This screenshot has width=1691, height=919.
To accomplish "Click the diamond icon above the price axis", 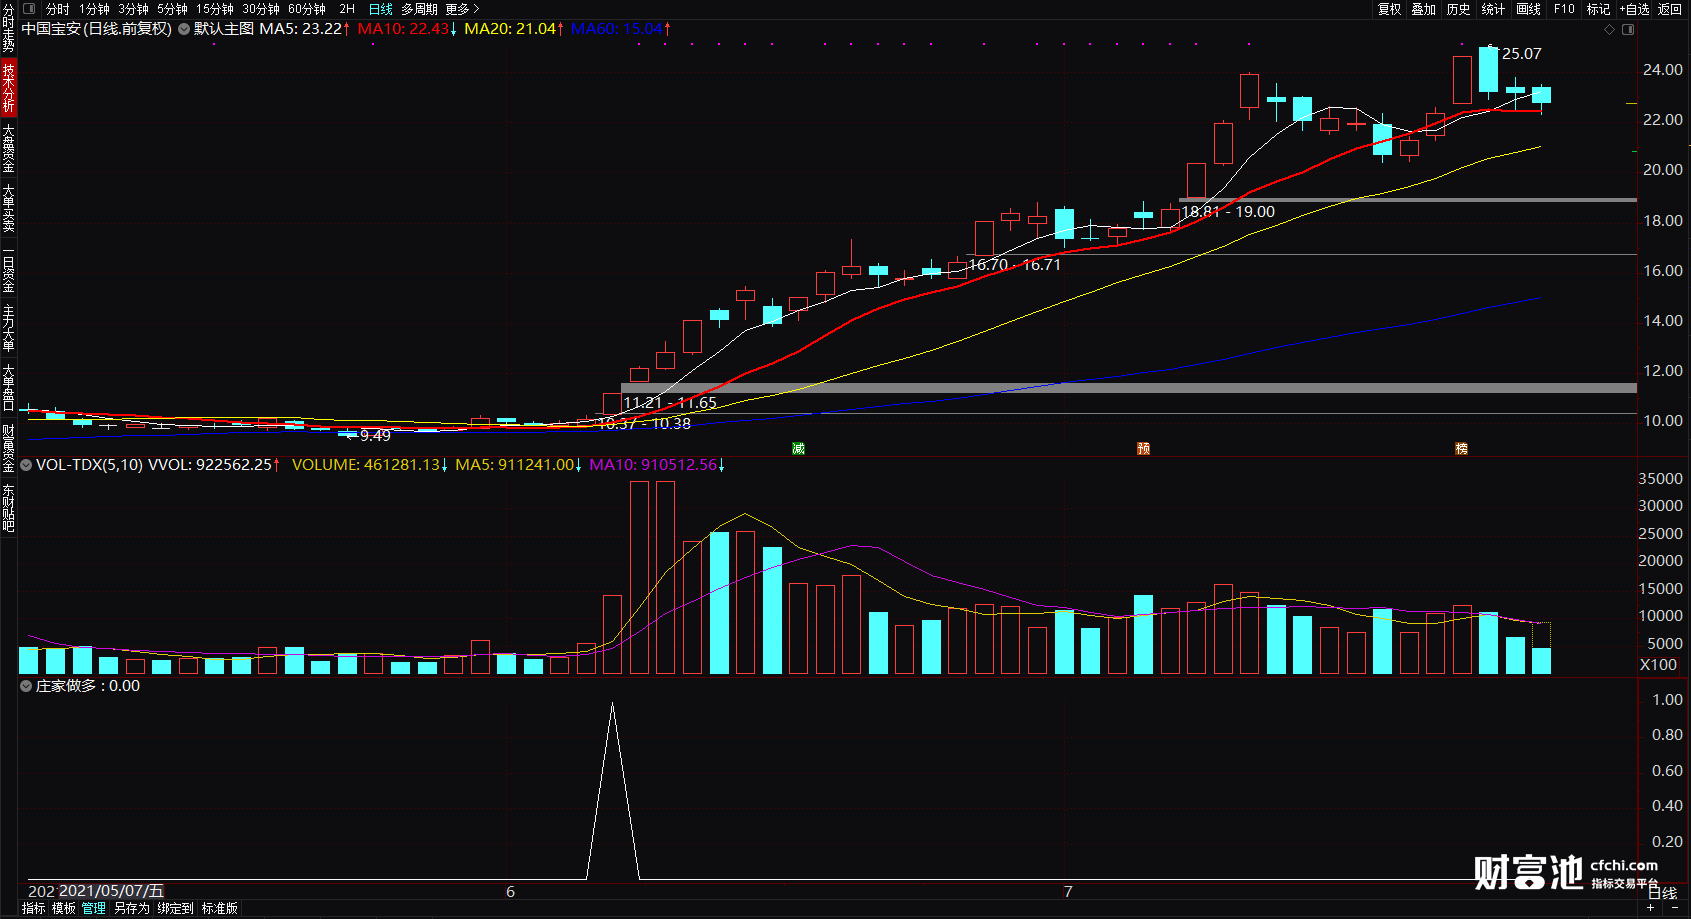I will click(x=1609, y=30).
